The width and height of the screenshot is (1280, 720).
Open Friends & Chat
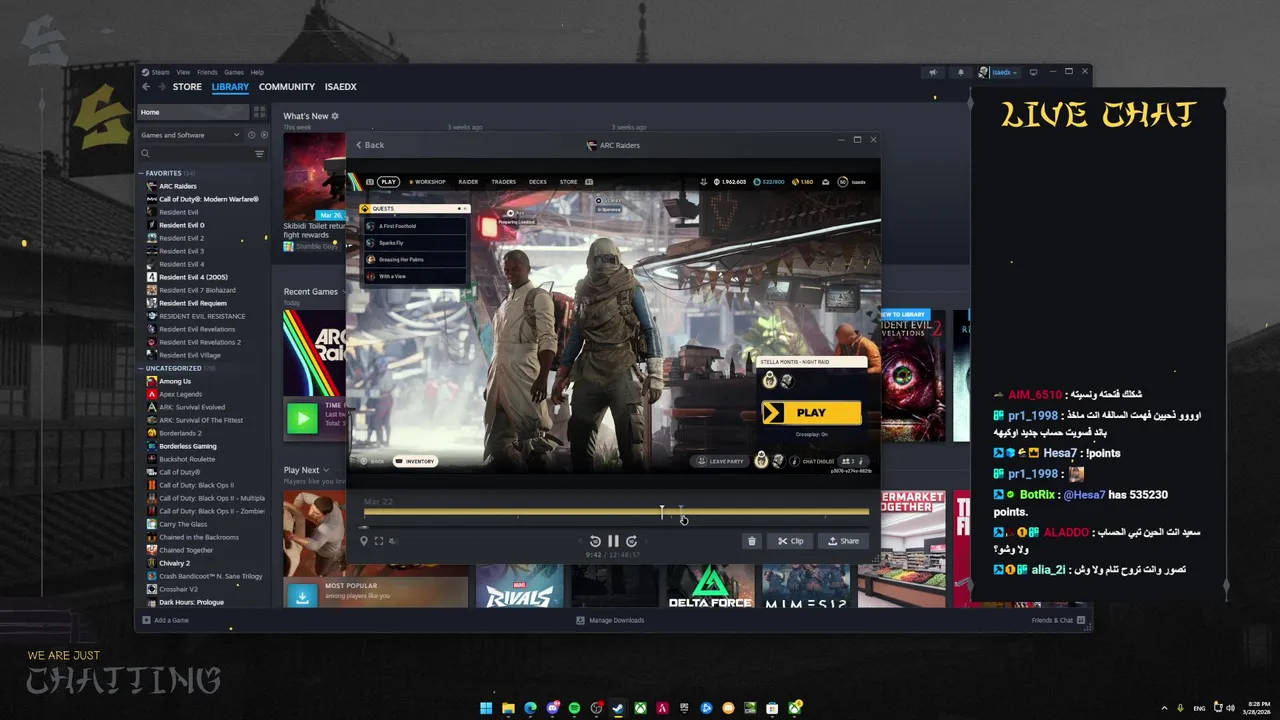pyautogui.click(x=1058, y=620)
